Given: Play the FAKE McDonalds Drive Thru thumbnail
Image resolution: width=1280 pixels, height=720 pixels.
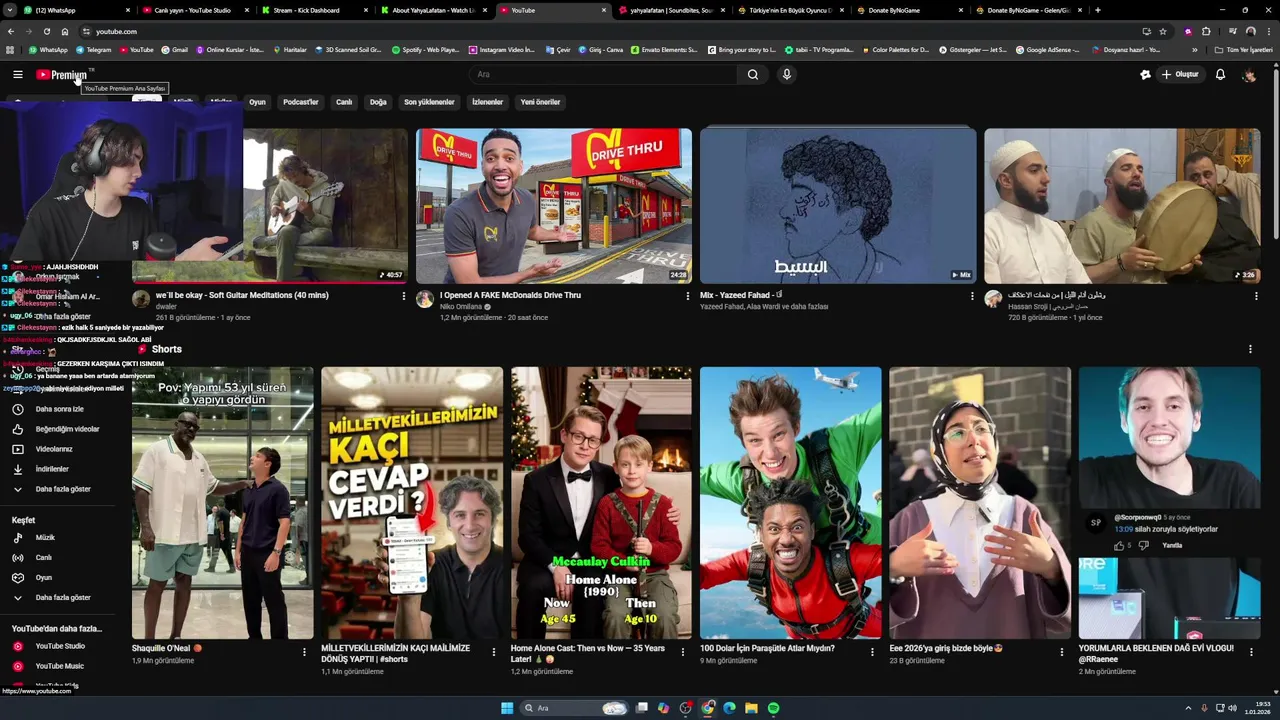Looking at the screenshot, I should click(554, 206).
